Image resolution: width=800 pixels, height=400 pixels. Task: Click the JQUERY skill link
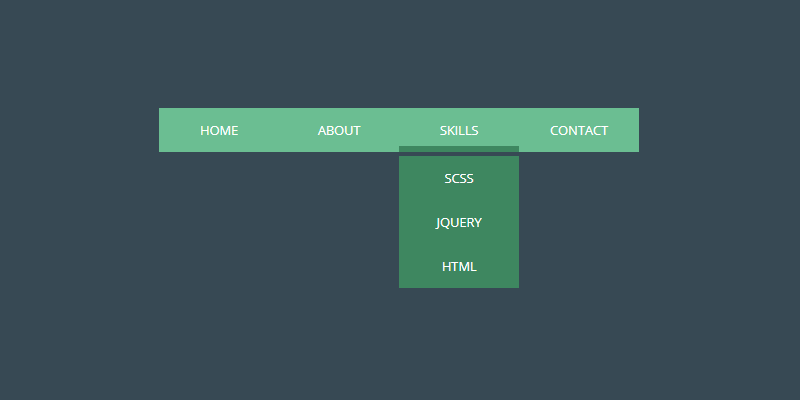click(x=459, y=222)
